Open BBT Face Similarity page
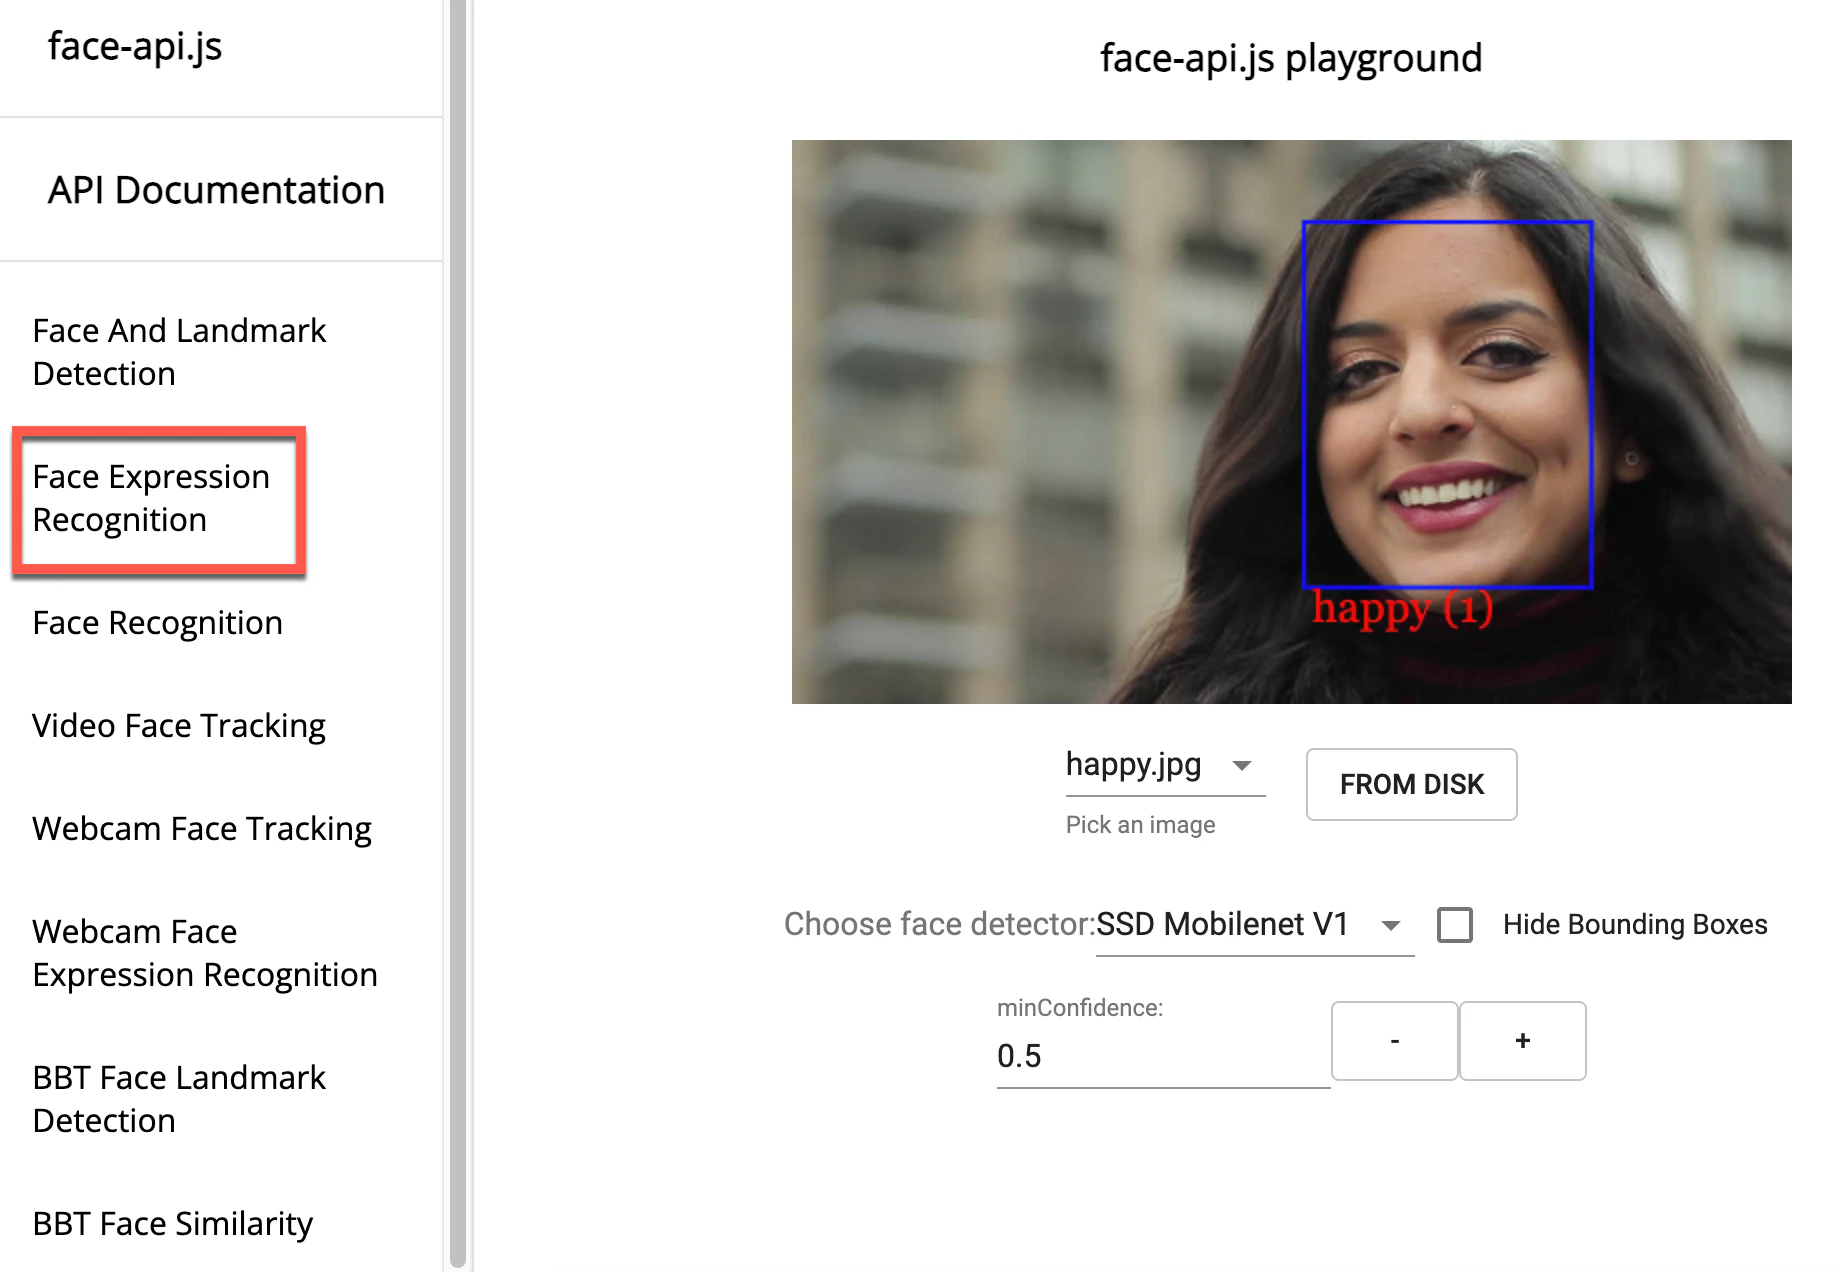Image resolution: width=1838 pixels, height=1272 pixels. pyautogui.click(x=172, y=1224)
